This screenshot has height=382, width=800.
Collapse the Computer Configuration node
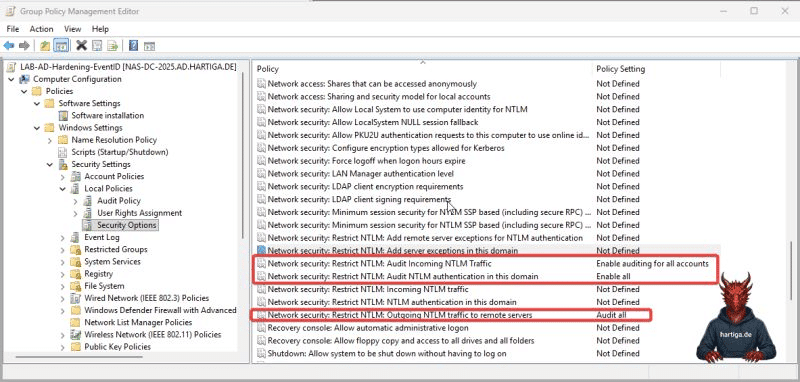[x=11, y=79]
